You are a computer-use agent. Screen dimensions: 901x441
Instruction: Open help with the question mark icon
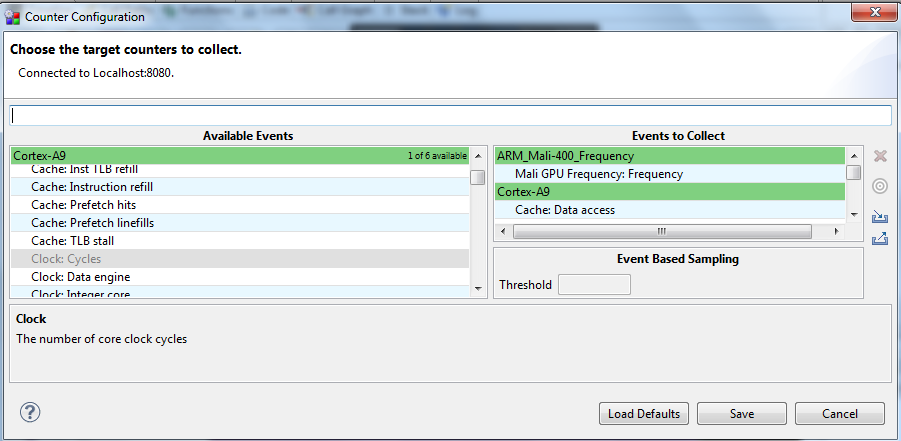pos(30,412)
